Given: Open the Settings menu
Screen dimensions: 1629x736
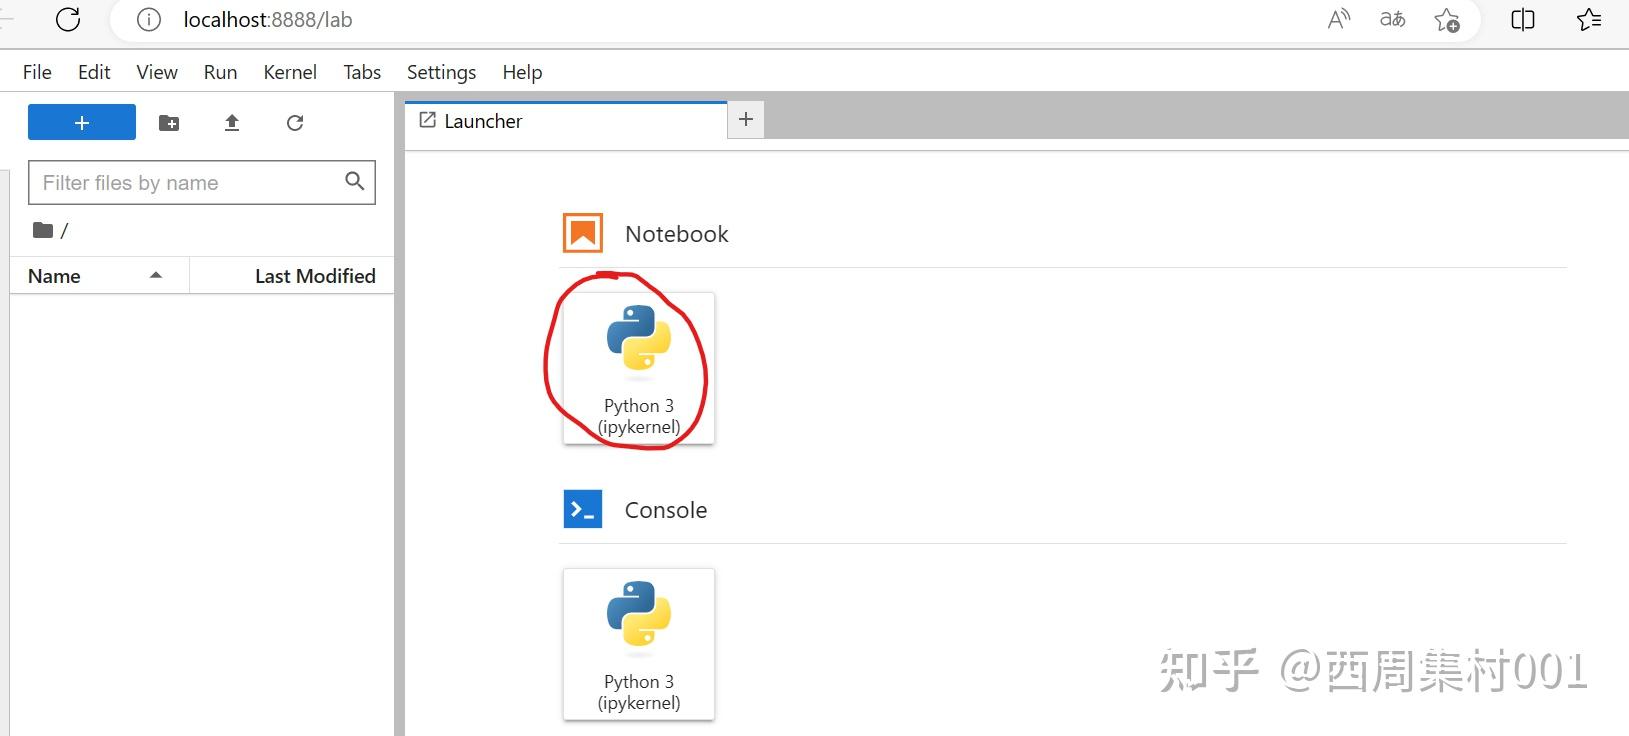Looking at the screenshot, I should 441,72.
